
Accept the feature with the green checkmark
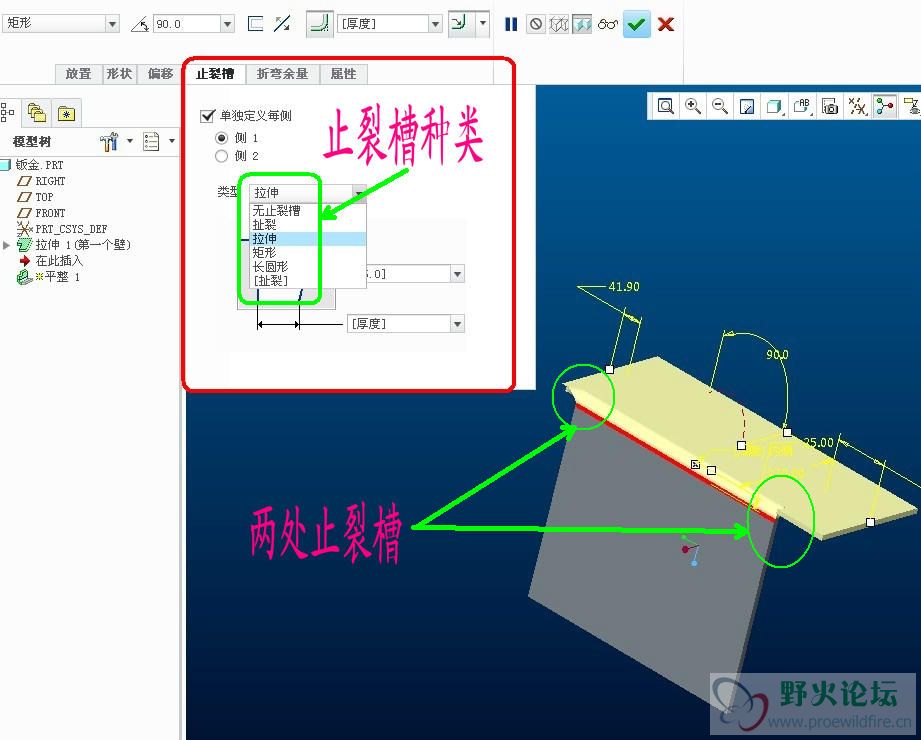[x=637, y=24]
